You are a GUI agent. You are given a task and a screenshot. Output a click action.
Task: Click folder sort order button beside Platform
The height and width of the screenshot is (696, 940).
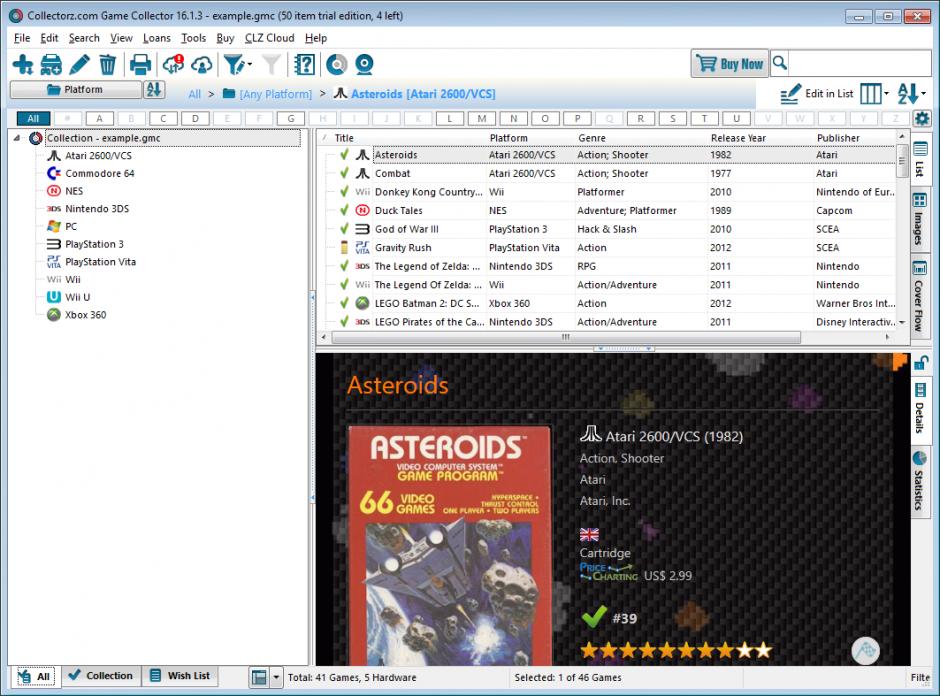(154, 90)
